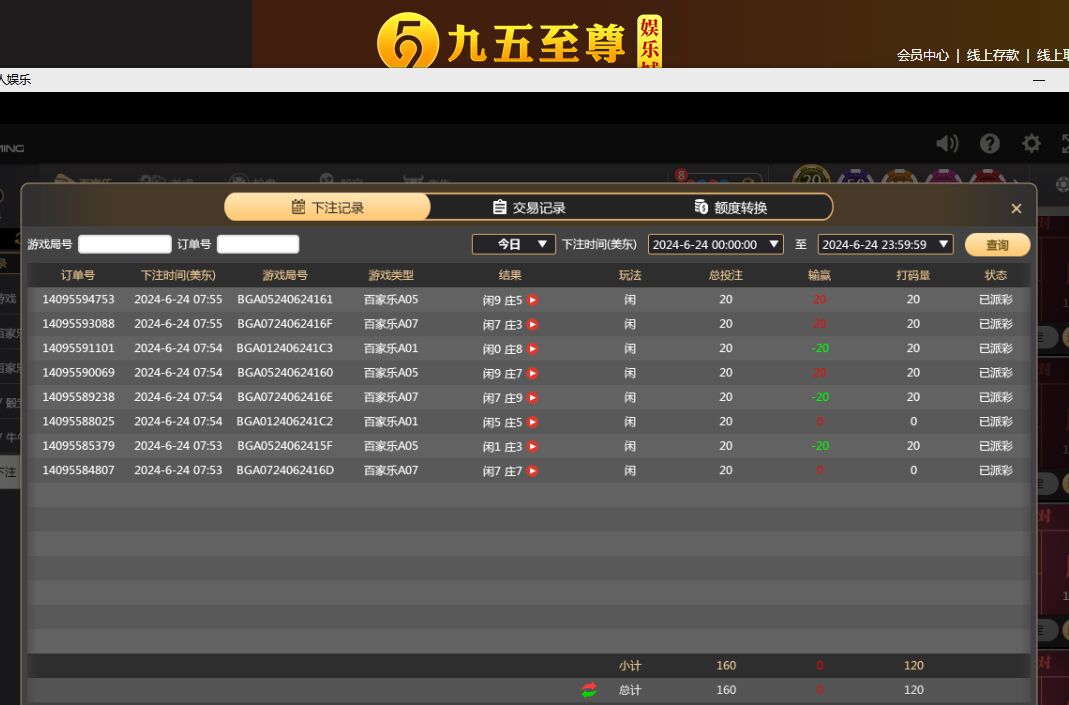Play video replay for order 14095594753

point(533,300)
